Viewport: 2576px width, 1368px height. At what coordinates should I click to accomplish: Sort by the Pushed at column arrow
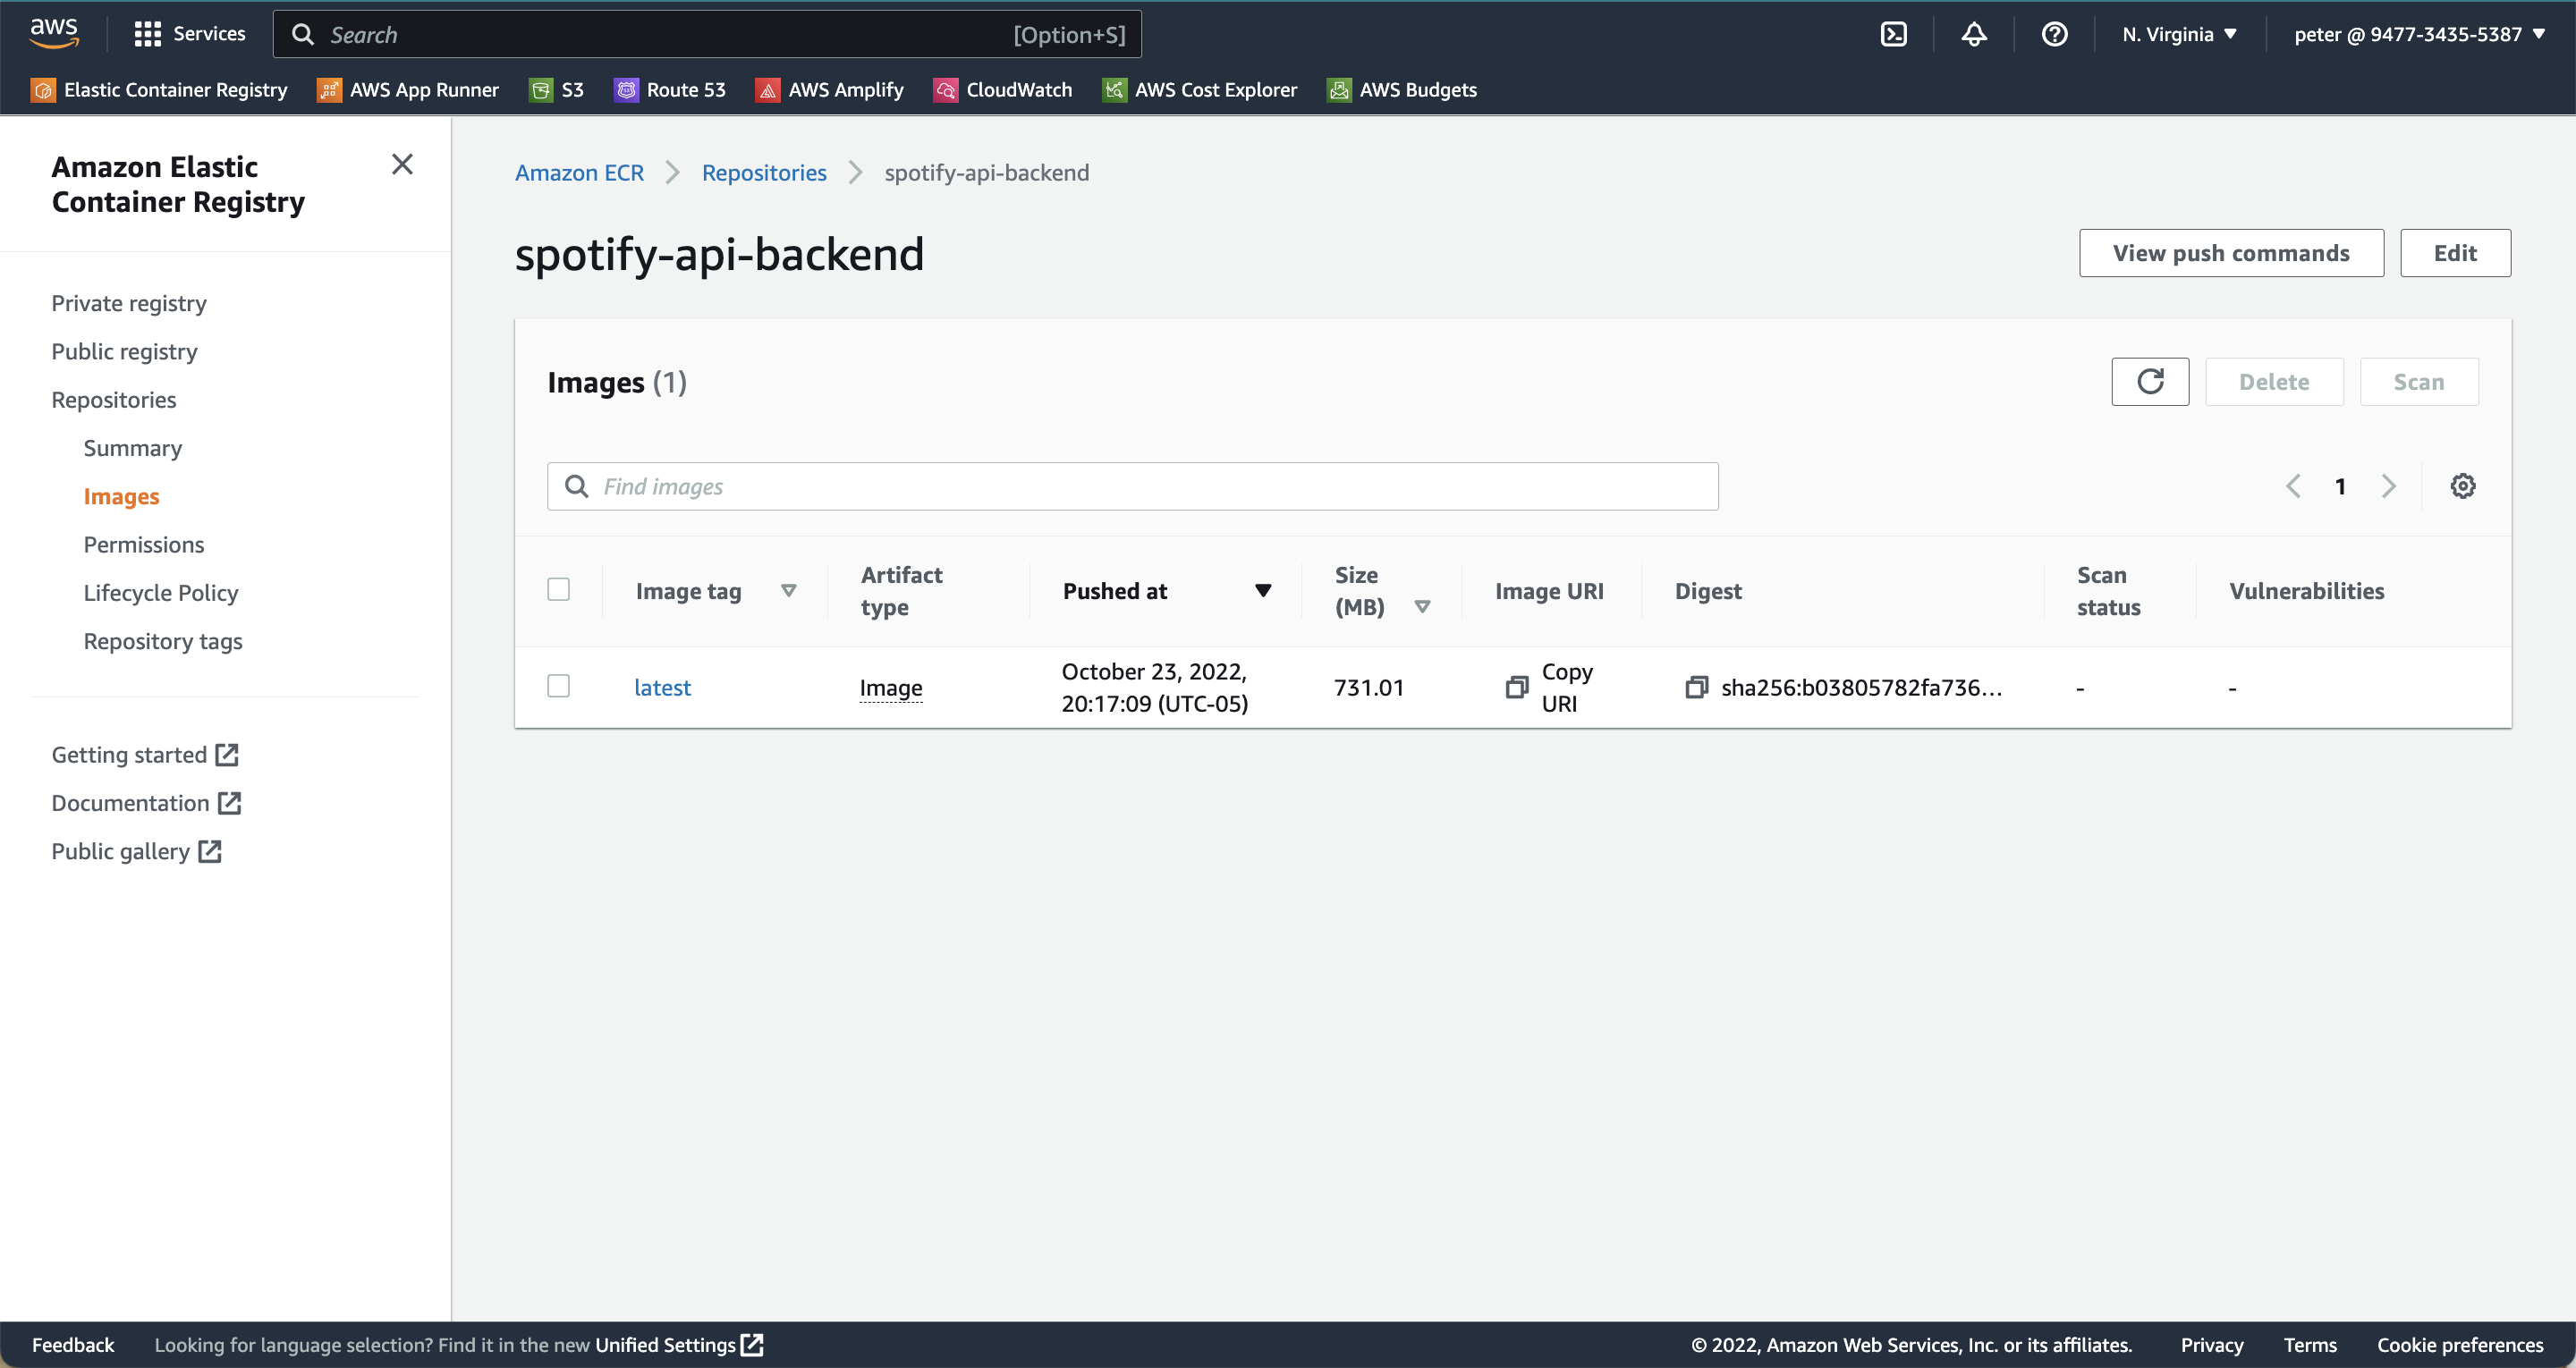(1263, 590)
